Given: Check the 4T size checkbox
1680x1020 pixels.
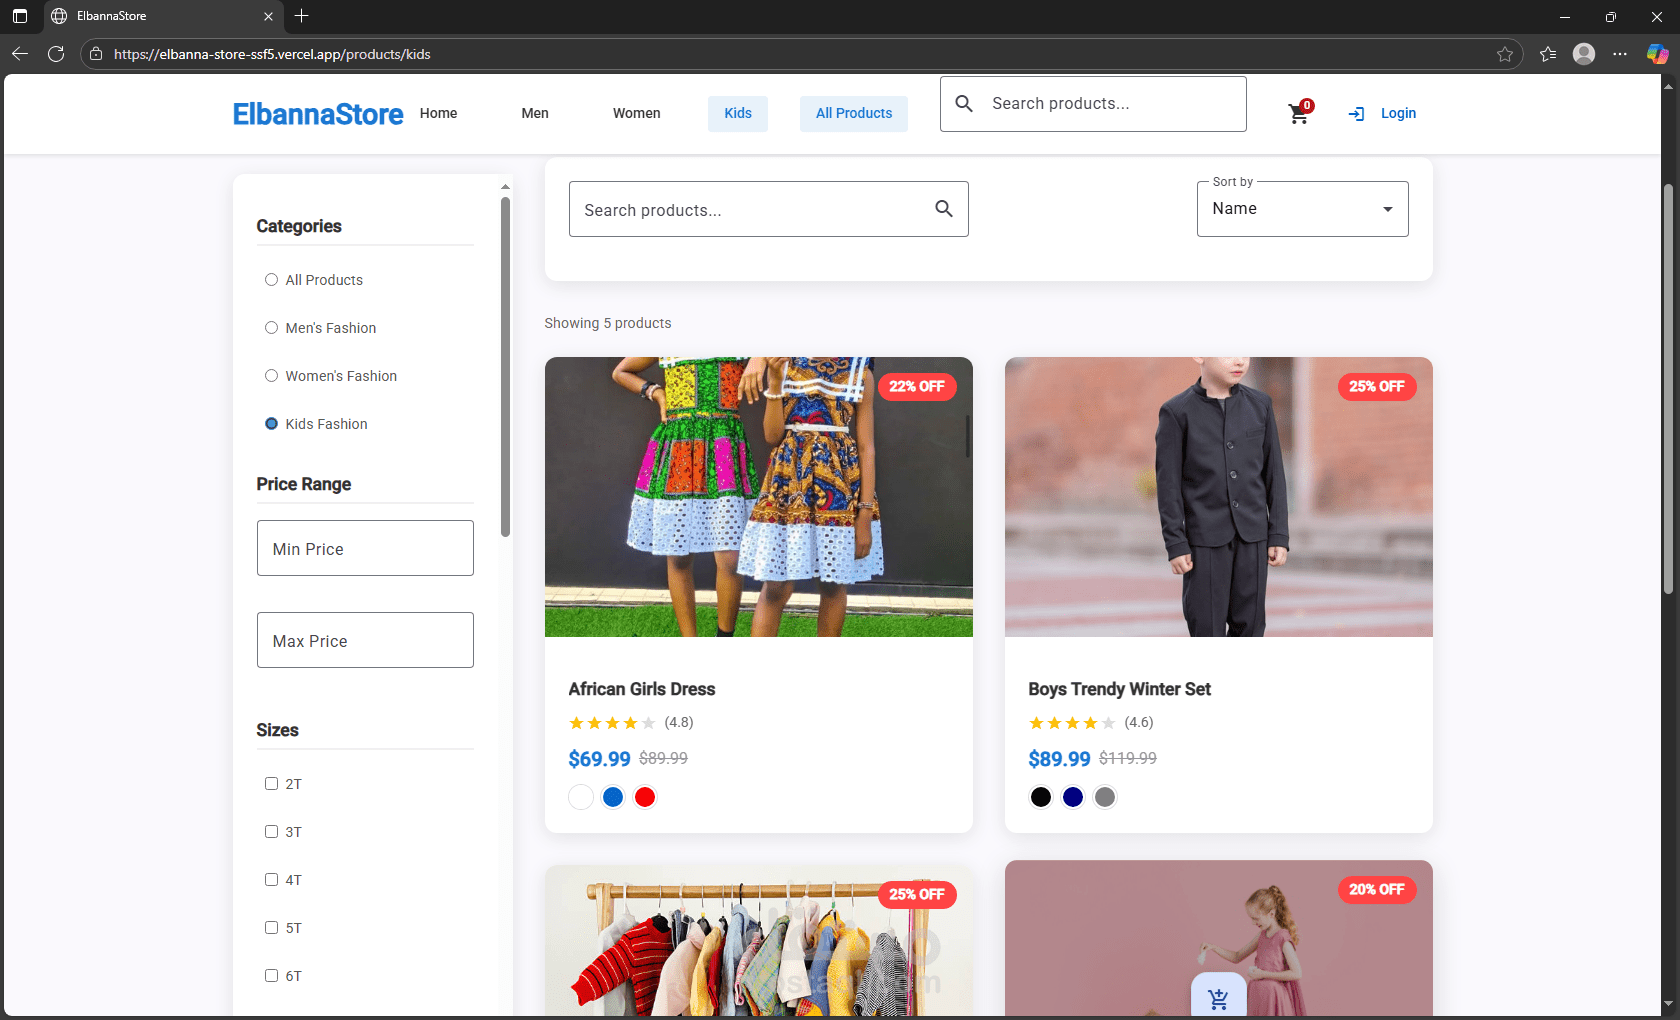Looking at the screenshot, I should tap(271, 880).
